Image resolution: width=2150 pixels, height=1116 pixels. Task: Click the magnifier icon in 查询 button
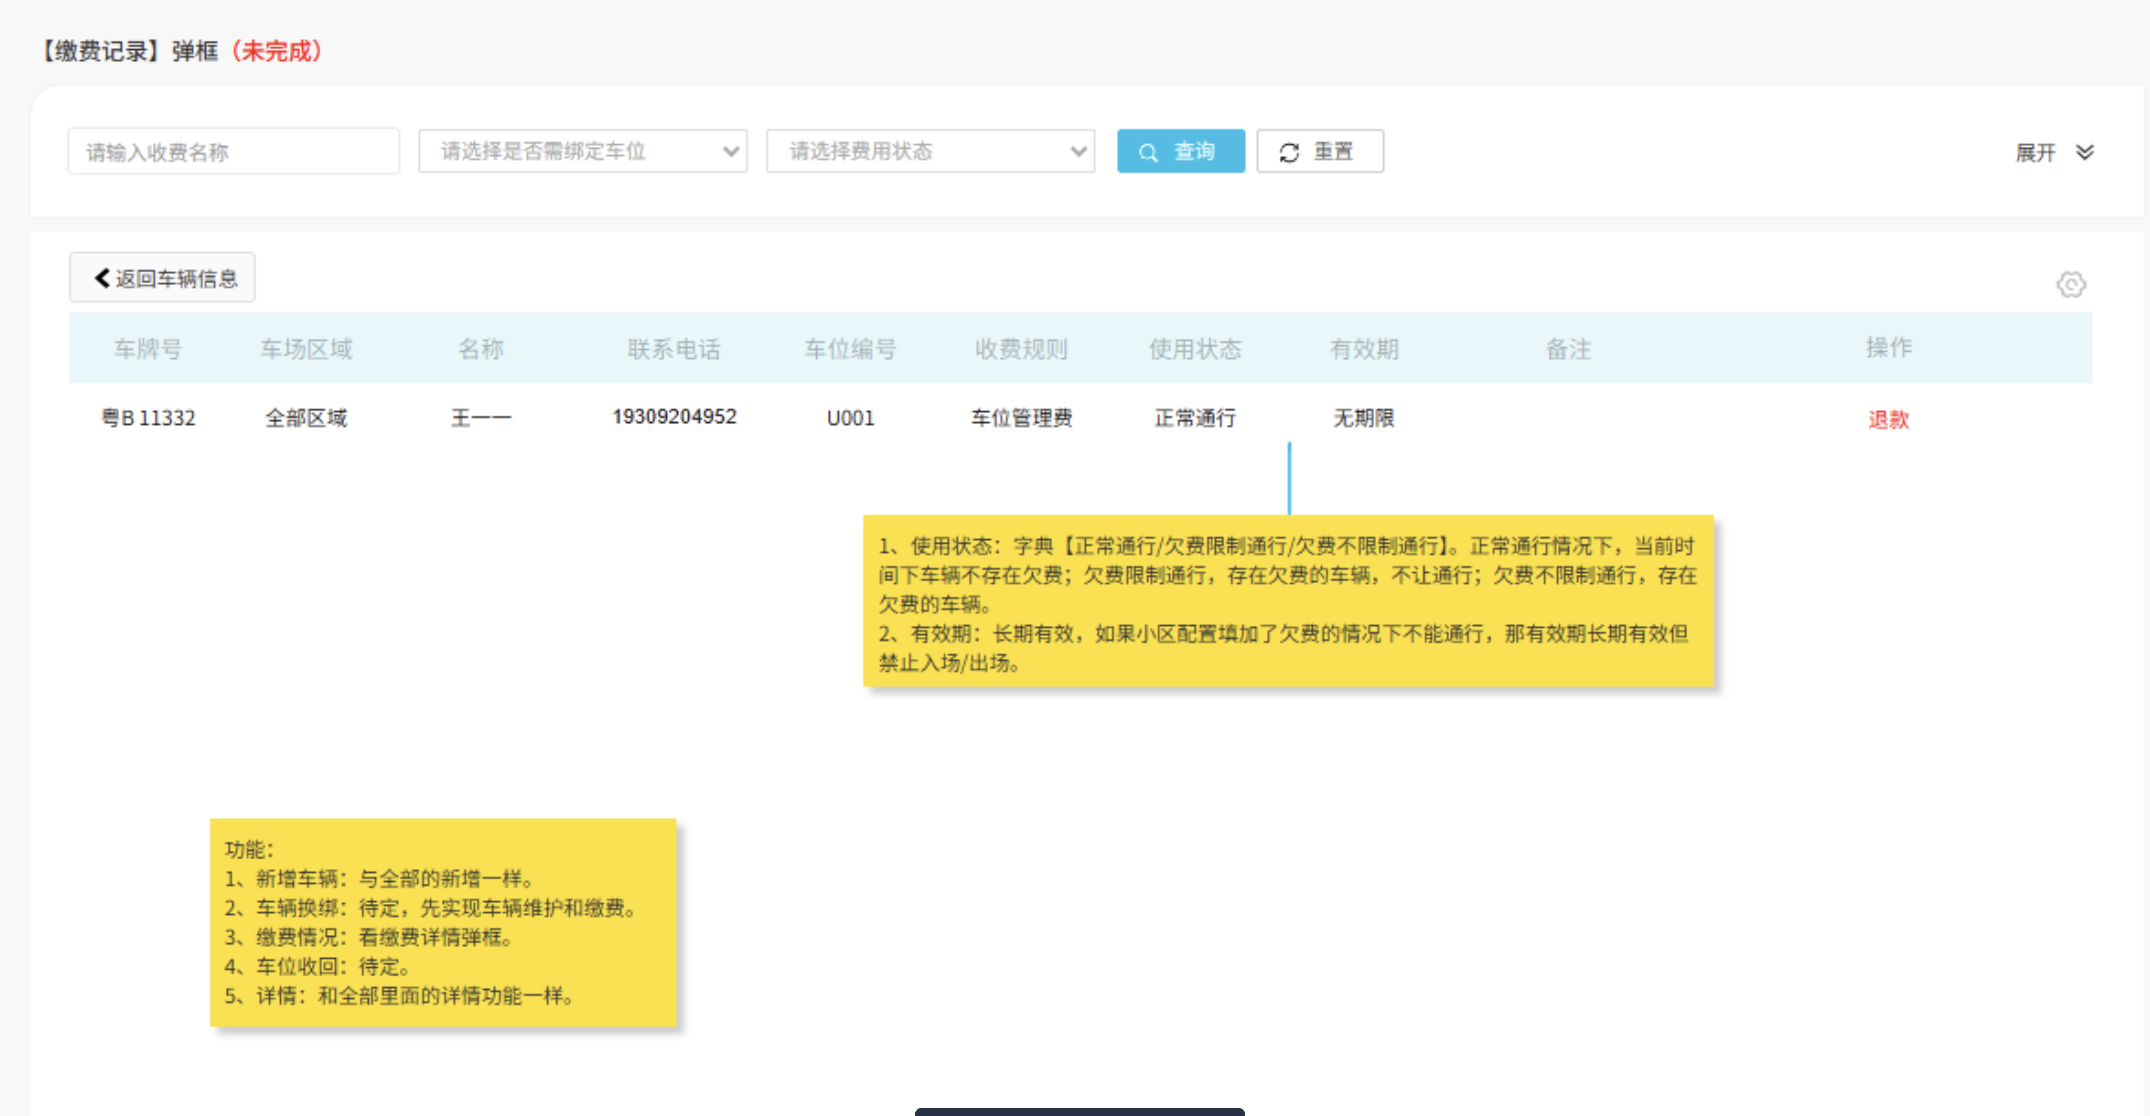pyautogui.click(x=1148, y=152)
